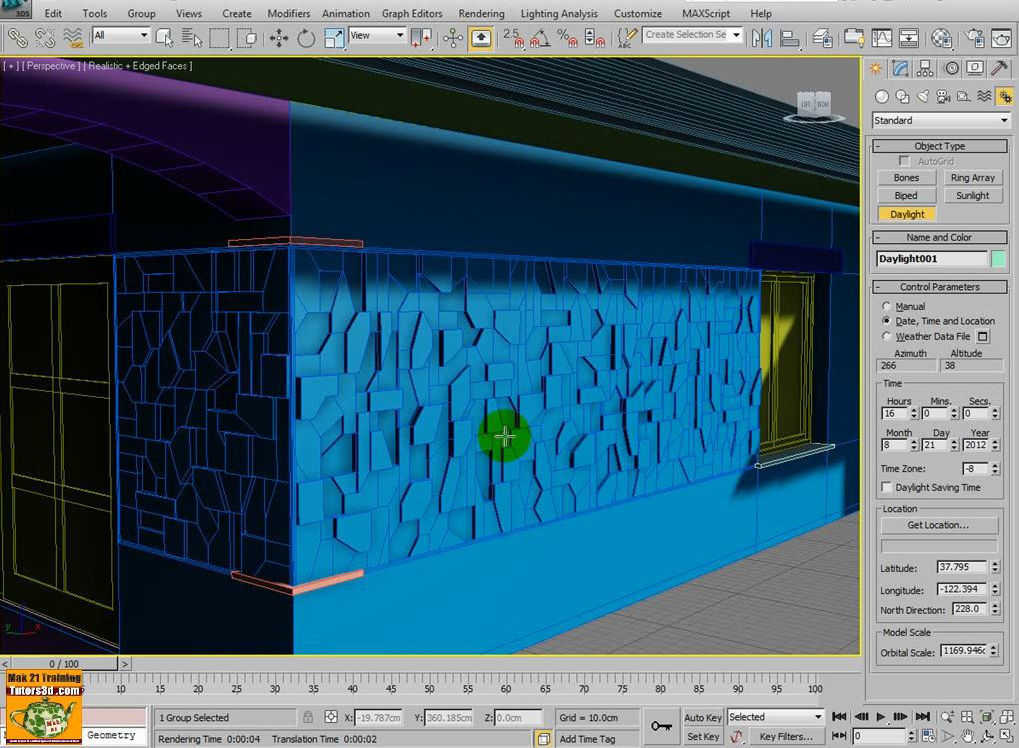Click the Sunlight button
The image size is (1019, 748).
pyautogui.click(x=971, y=196)
